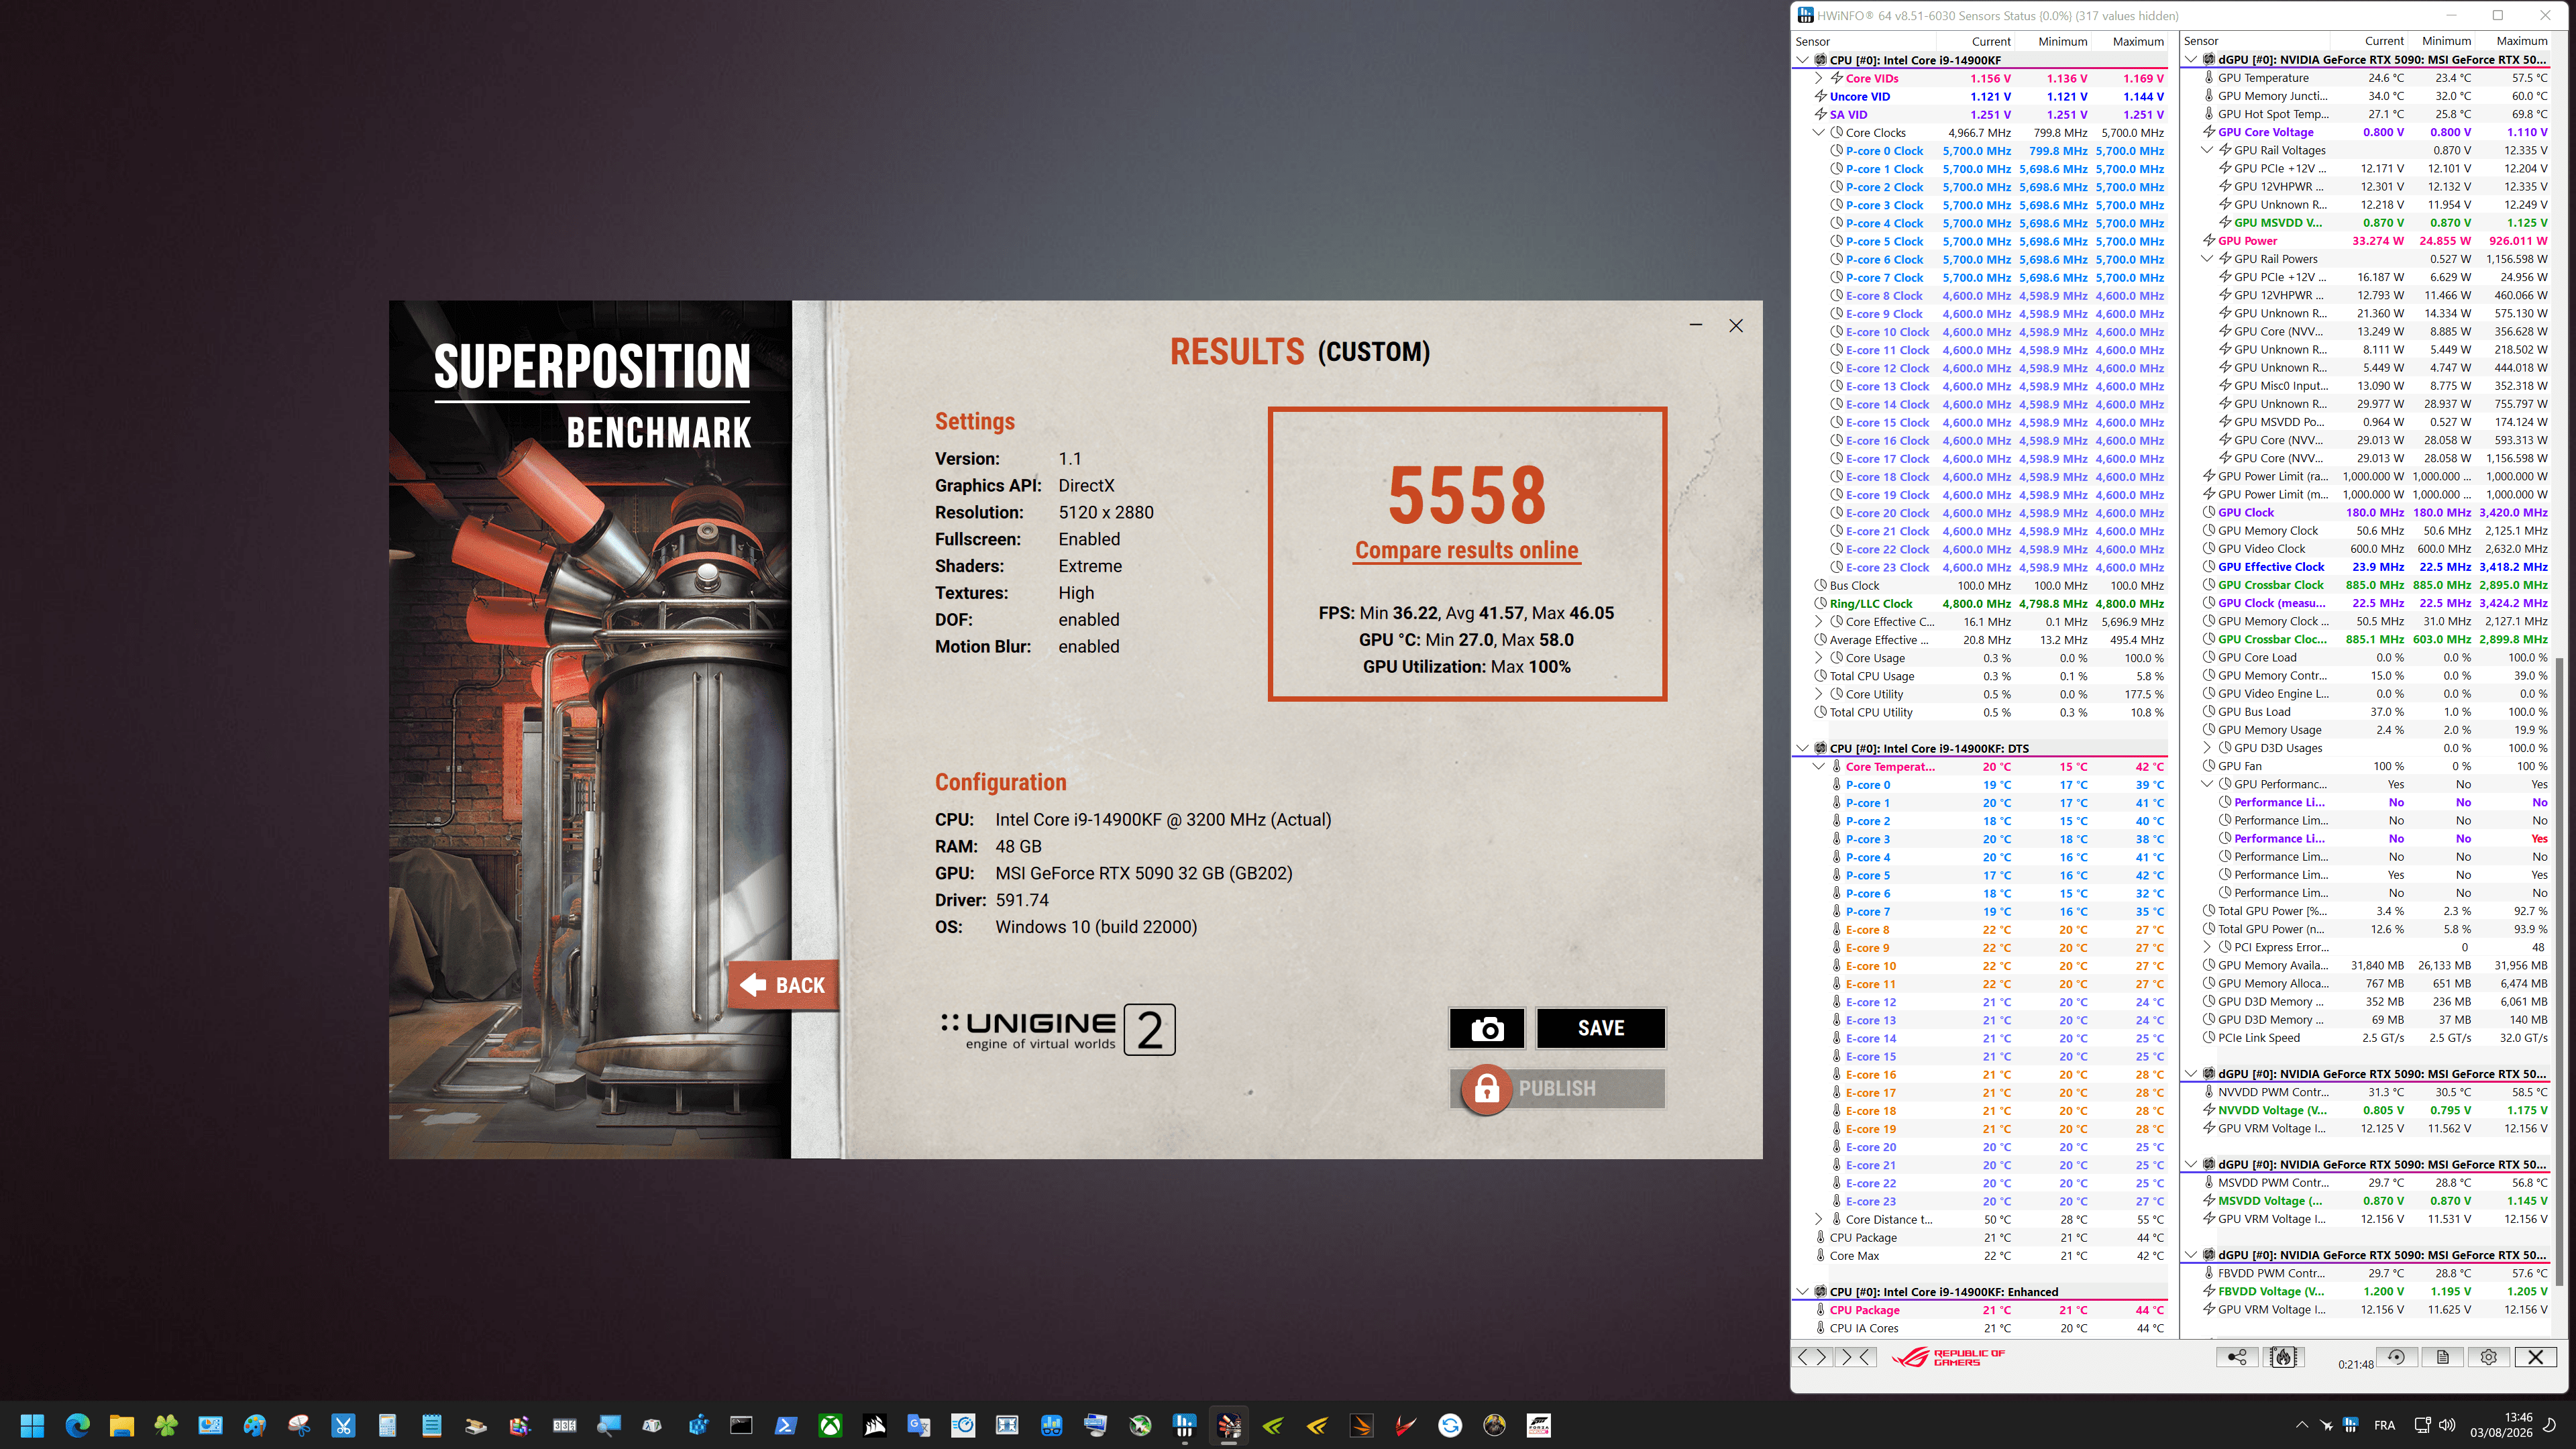
Task: Collapse the CPU DTS sensor group
Action: pyautogui.click(x=1803, y=748)
